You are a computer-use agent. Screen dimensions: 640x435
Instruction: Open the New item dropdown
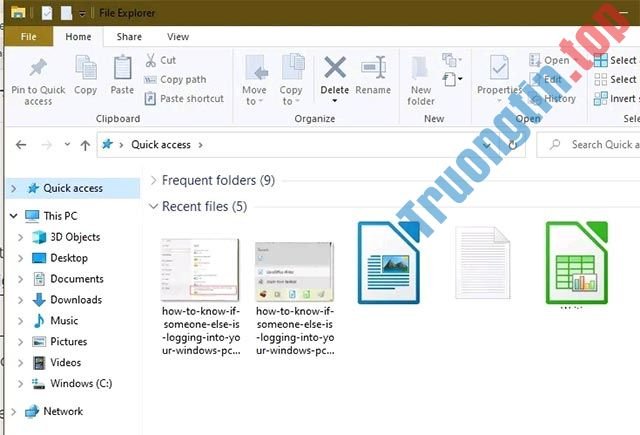(x=452, y=60)
